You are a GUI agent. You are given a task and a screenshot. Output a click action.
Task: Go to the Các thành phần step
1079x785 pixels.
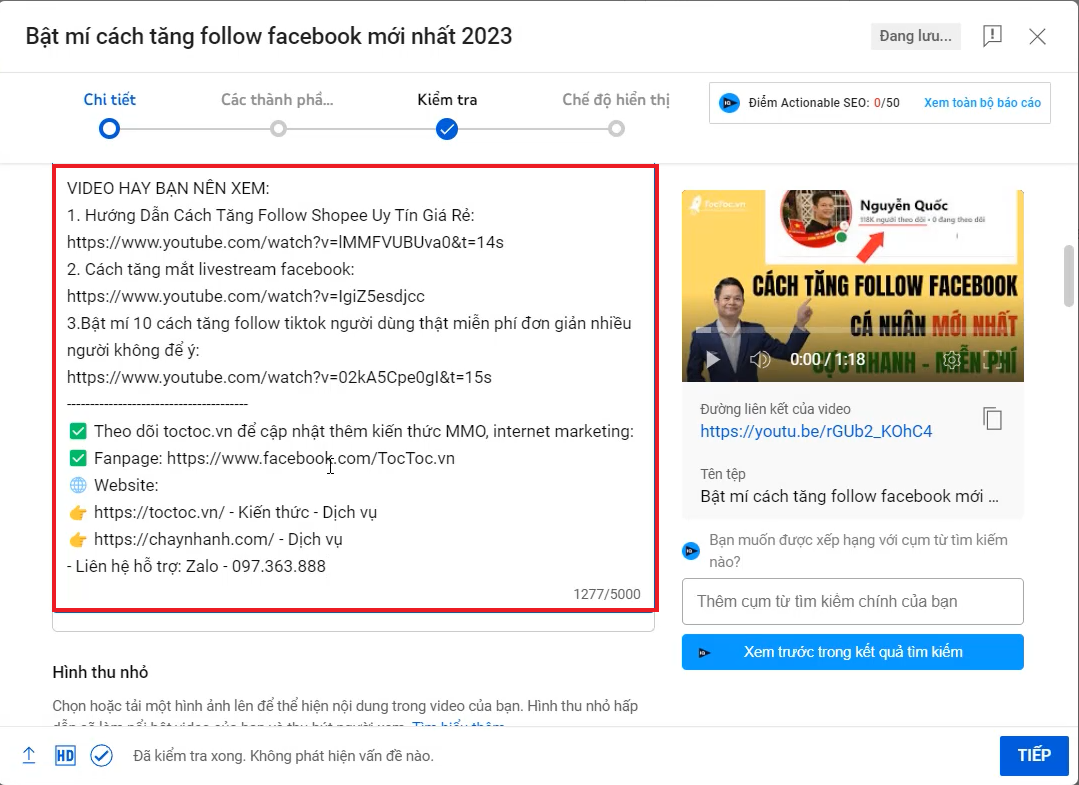(x=278, y=128)
